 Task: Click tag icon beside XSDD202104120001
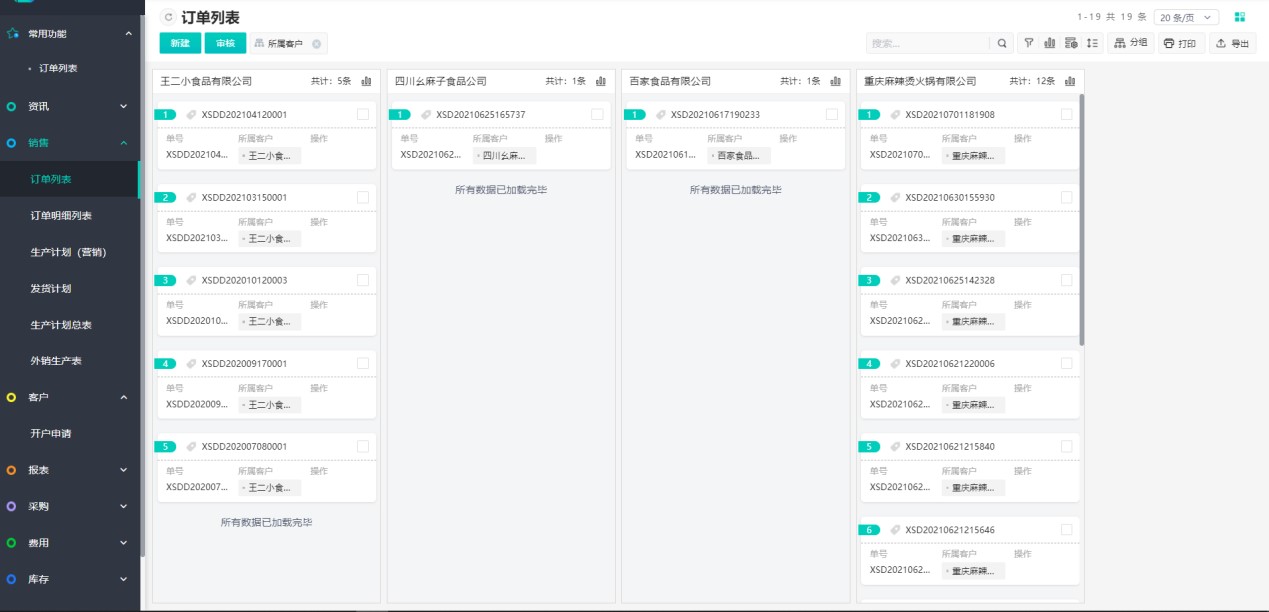pos(191,114)
